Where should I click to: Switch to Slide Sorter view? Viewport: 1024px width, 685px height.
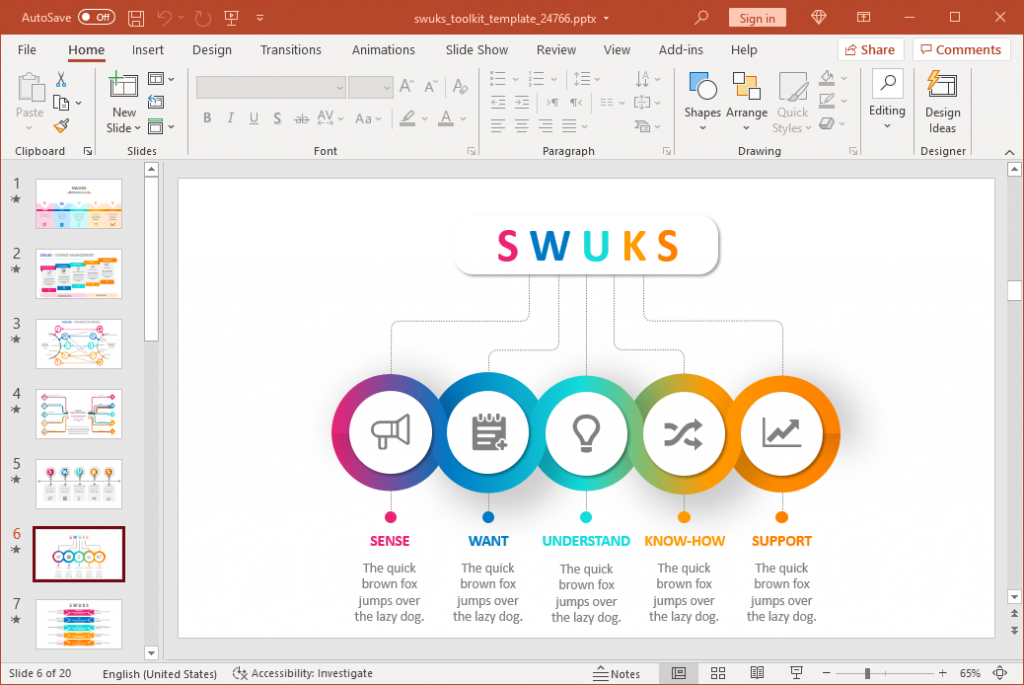tap(718, 673)
